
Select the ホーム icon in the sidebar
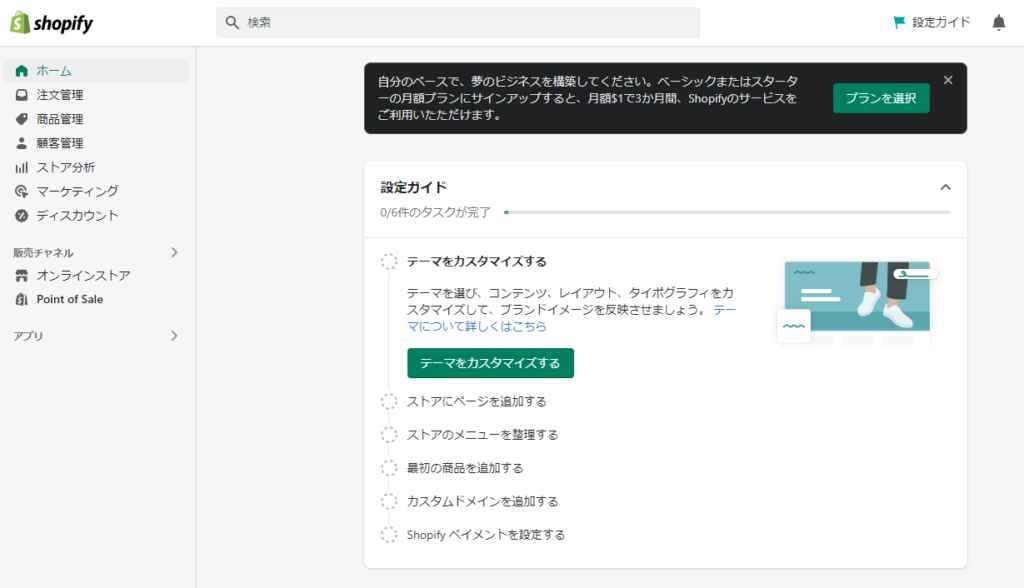pyautogui.click(x=22, y=71)
